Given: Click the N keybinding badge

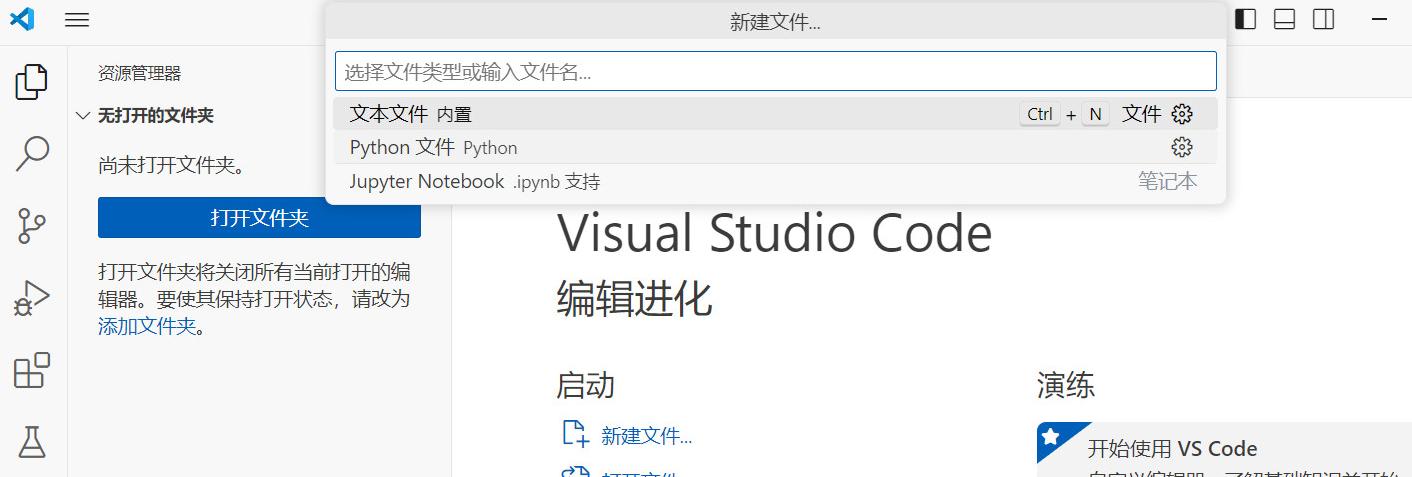Looking at the screenshot, I should [1095, 114].
